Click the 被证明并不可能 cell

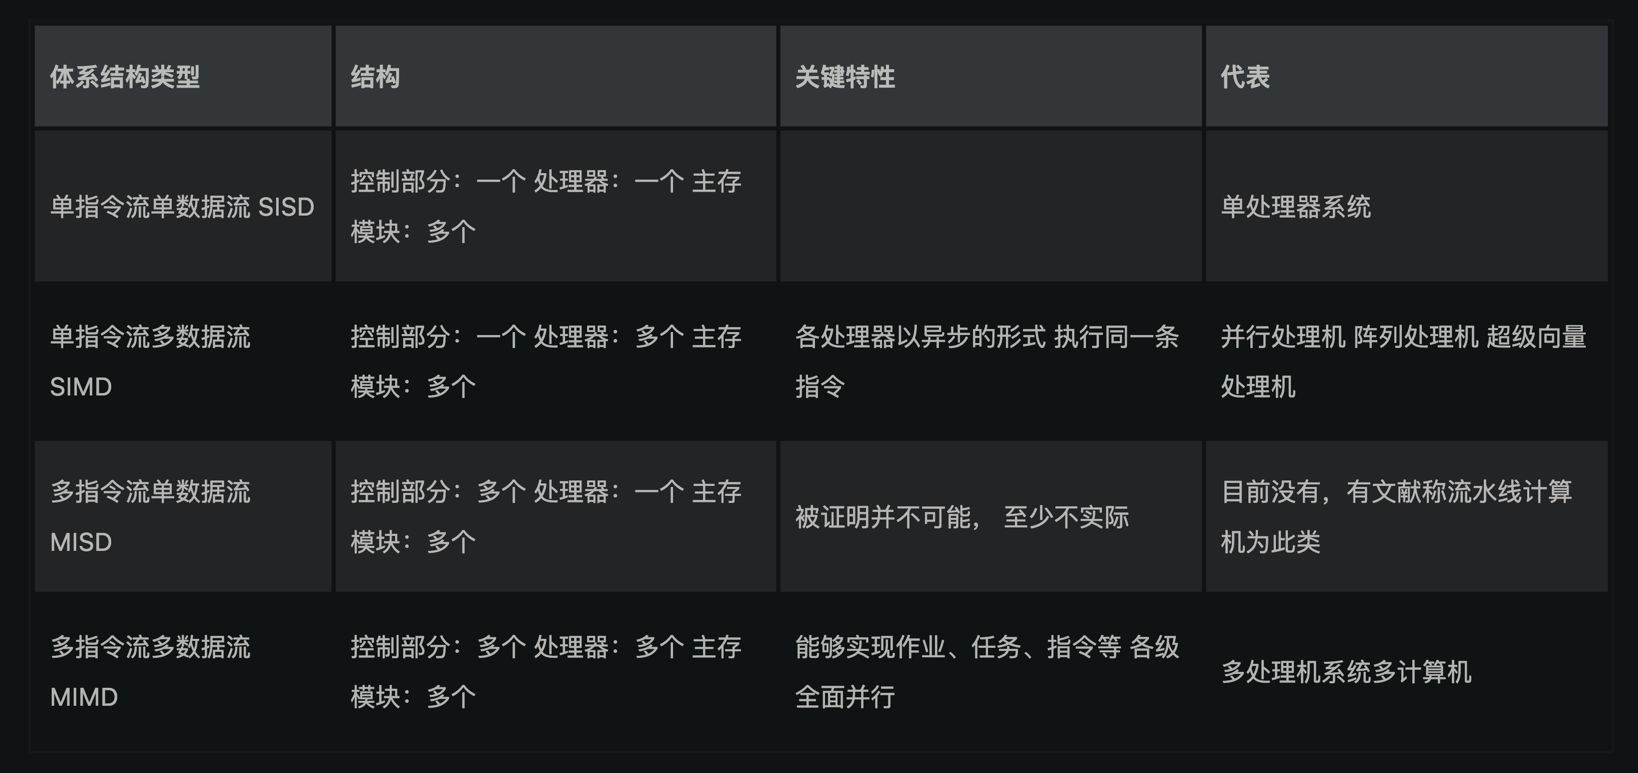click(x=961, y=517)
